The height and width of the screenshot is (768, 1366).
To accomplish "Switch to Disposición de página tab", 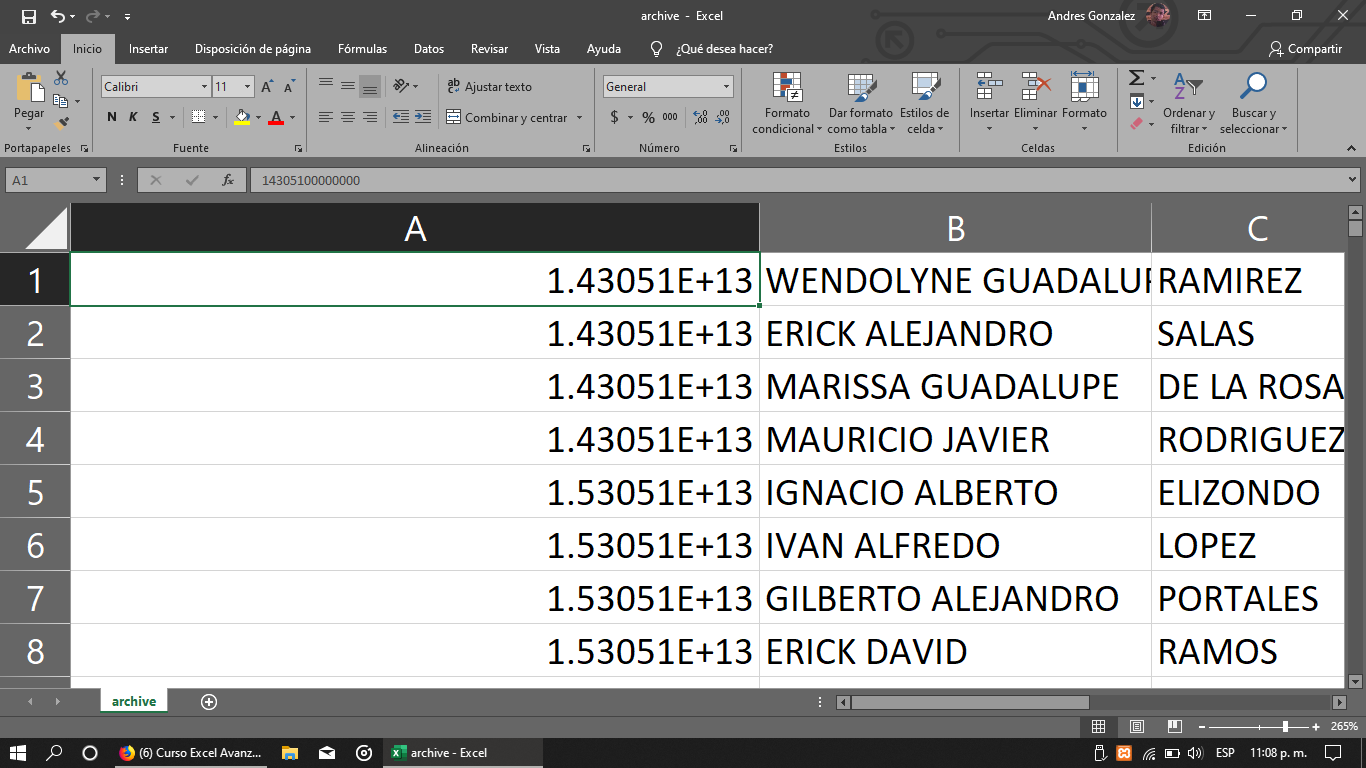I will tap(253, 48).
